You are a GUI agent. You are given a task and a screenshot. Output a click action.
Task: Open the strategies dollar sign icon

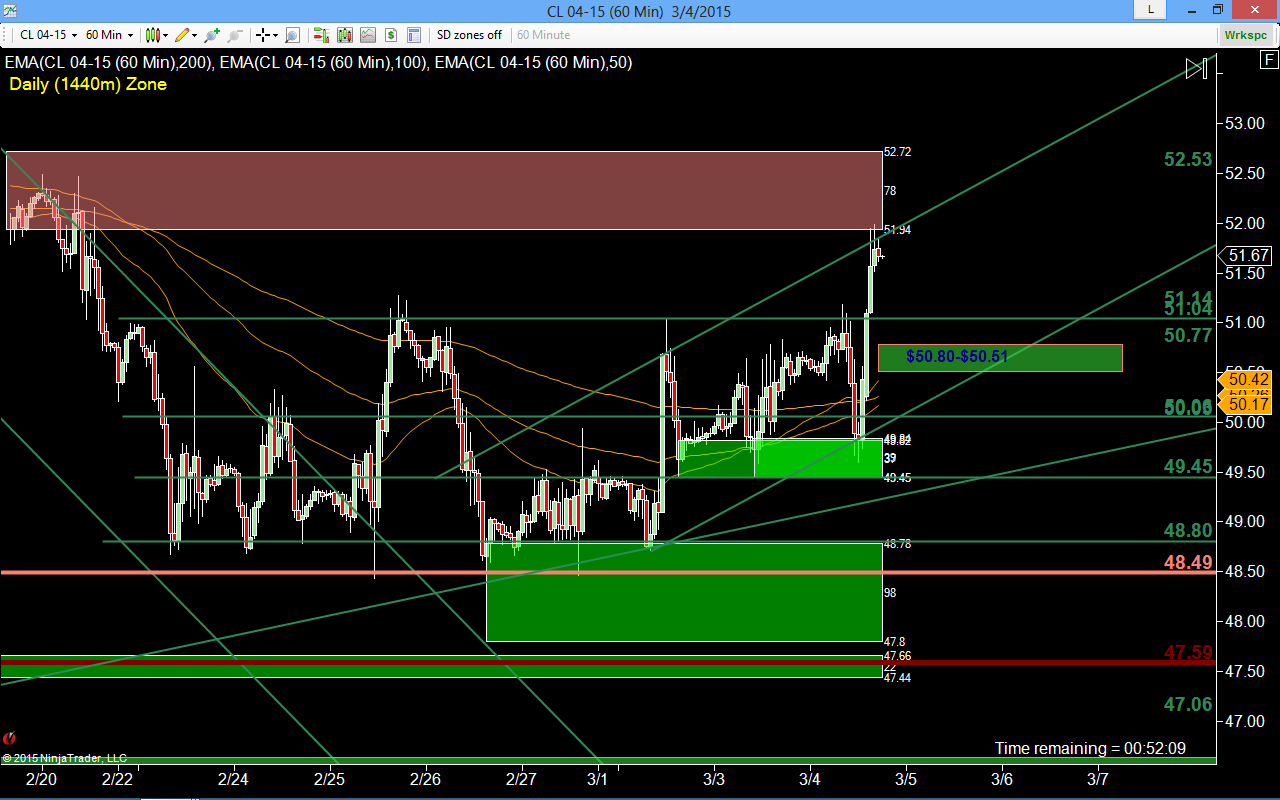click(391, 35)
